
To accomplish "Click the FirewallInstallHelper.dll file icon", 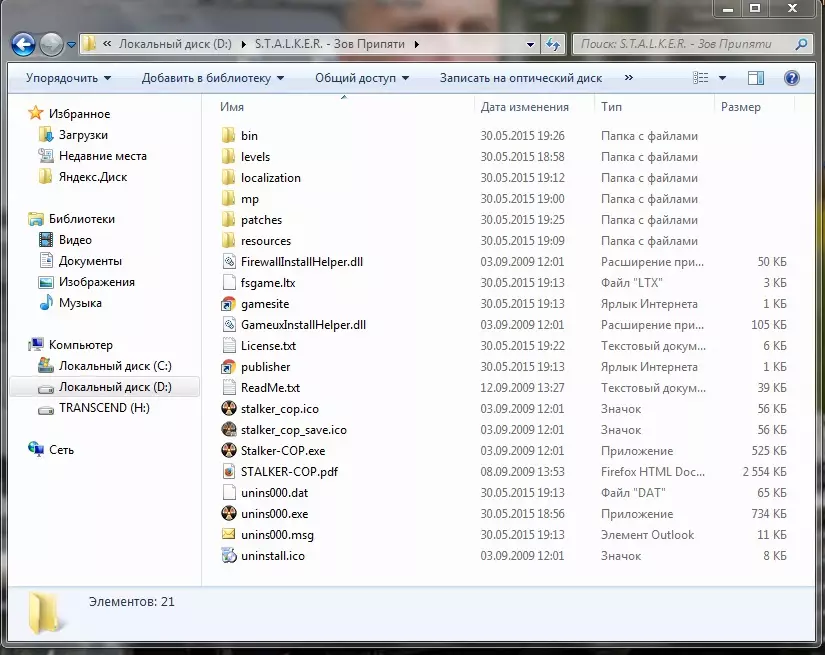I will pos(229,261).
